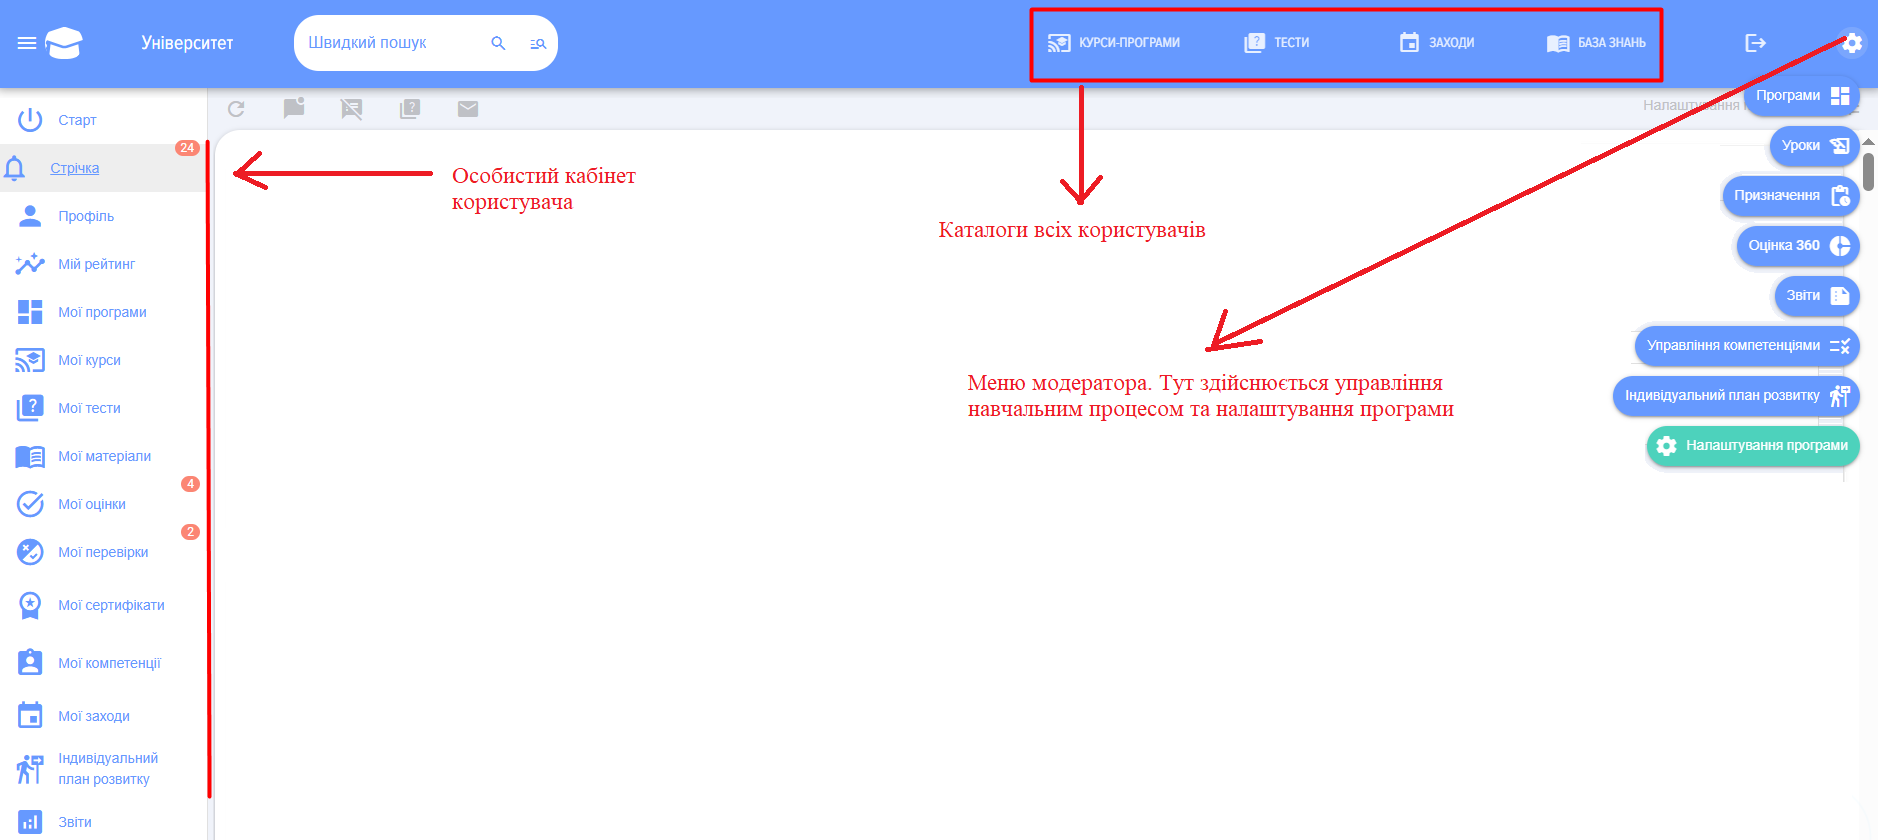Focus the Швидкий пошук search field
Image resolution: width=1878 pixels, height=840 pixels.
[395, 43]
